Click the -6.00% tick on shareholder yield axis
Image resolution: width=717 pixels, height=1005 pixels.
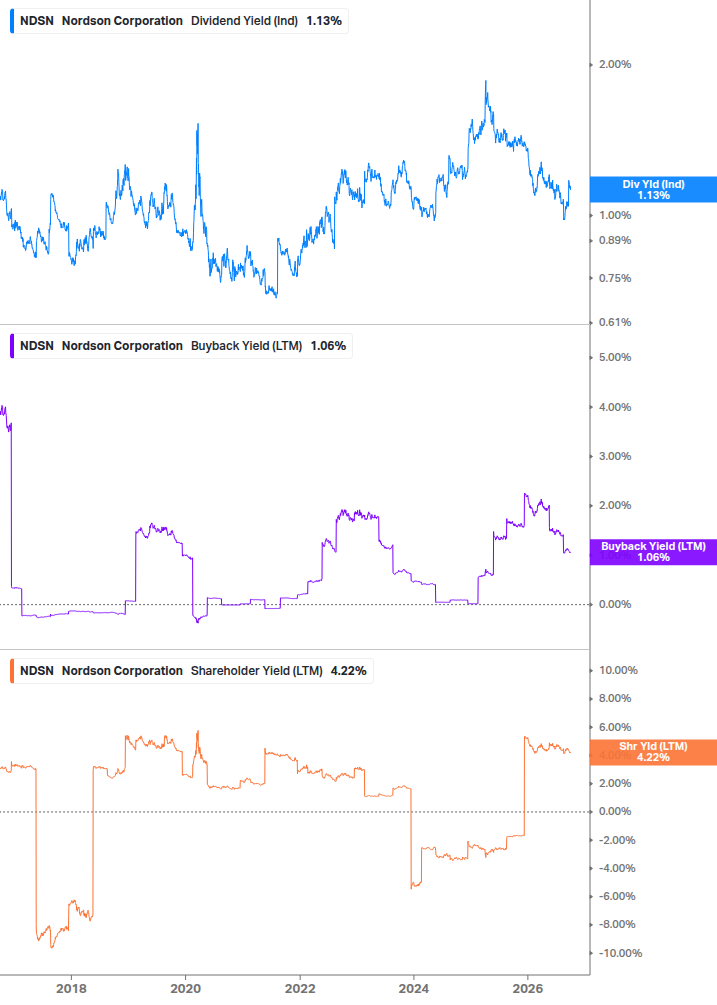tap(617, 896)
